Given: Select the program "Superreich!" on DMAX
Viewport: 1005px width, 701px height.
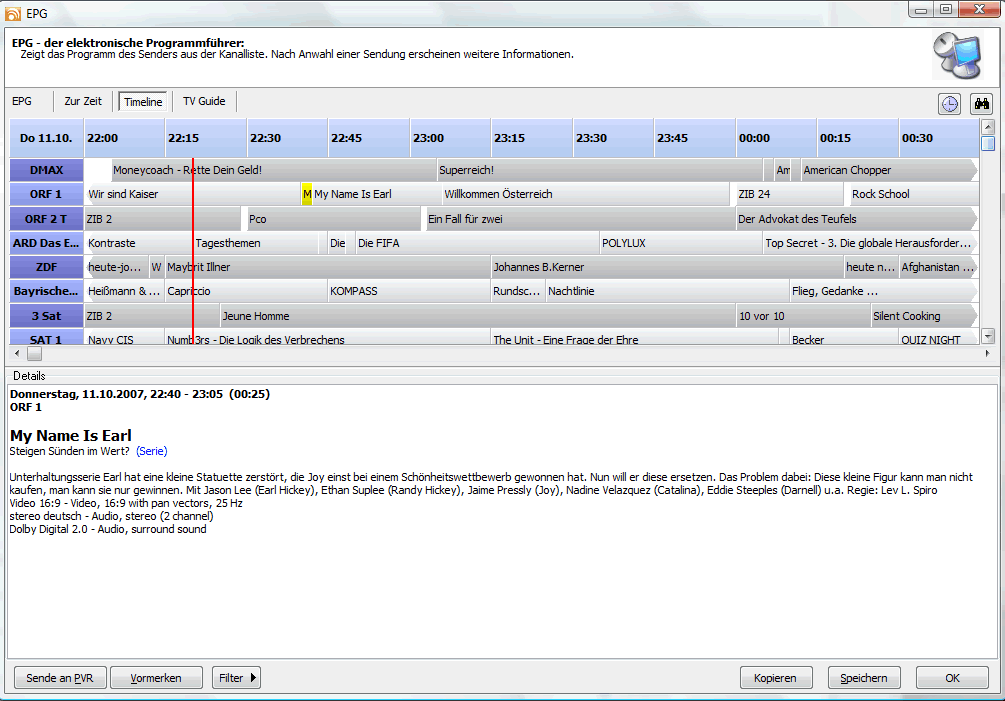Looking at the screenshot, I should [x=600, y=170].
